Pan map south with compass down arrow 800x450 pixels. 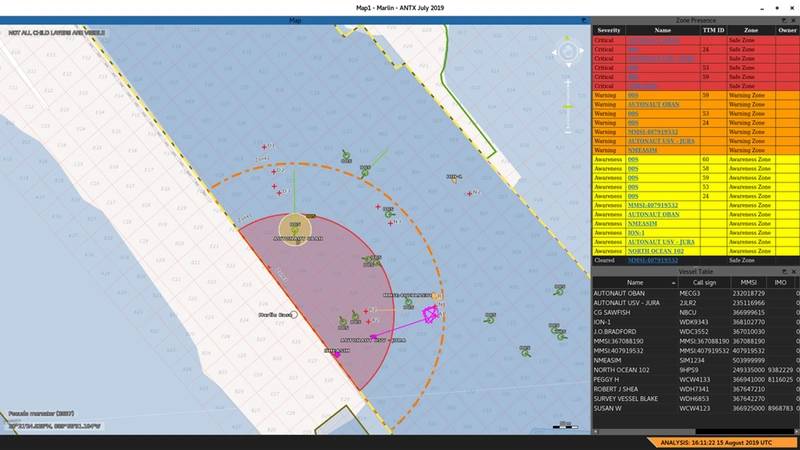[568, 65]
